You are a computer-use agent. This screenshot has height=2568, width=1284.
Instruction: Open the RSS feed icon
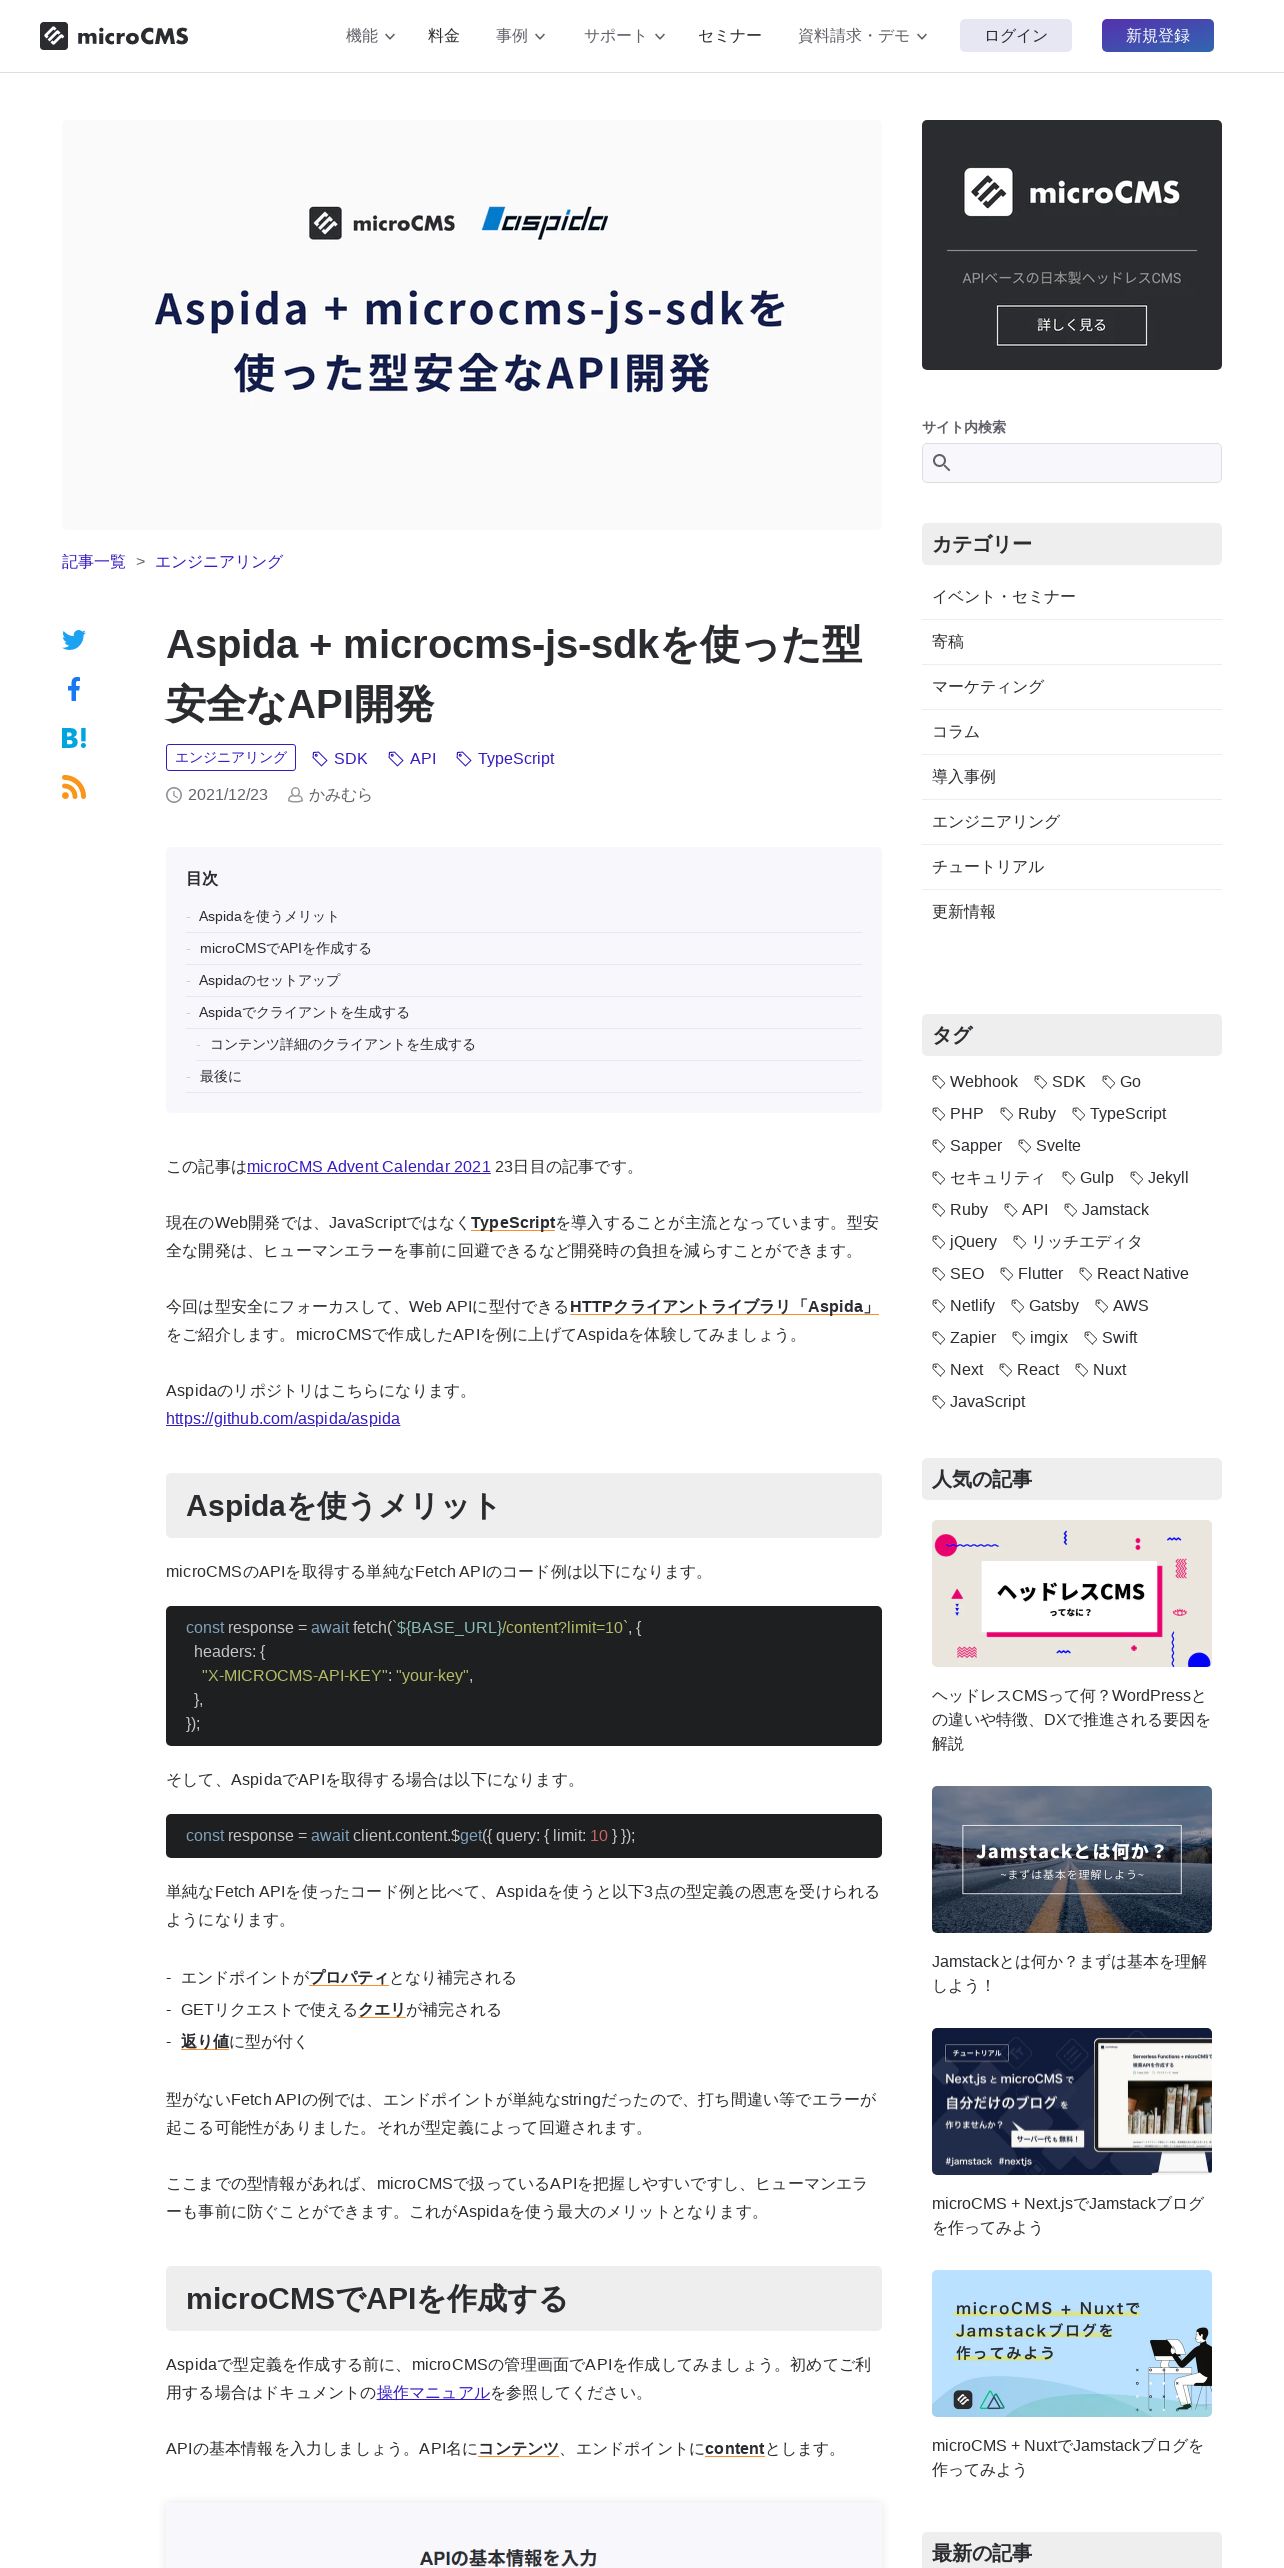pyautogui.click(x=74, y=787)
